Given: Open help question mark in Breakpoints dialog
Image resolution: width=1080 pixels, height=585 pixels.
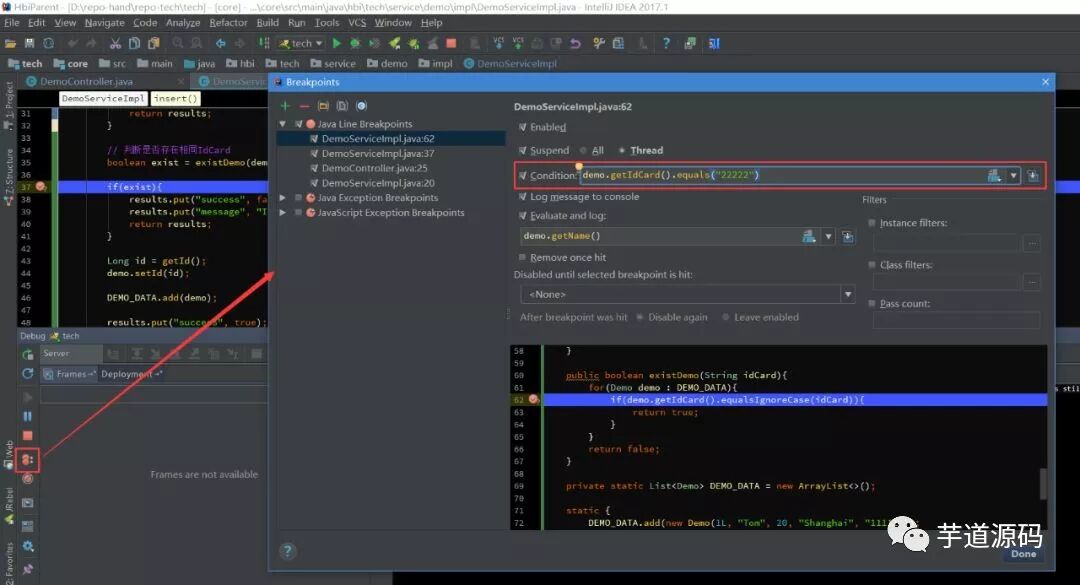Looking at the screenshot, I should (x=288, y=551).
